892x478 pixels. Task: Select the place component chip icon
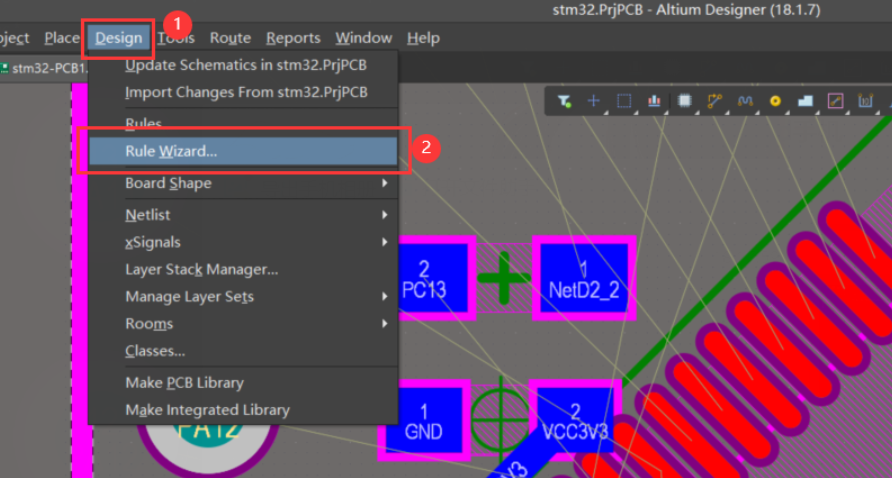pyautogui.click(x=685, y=101)
